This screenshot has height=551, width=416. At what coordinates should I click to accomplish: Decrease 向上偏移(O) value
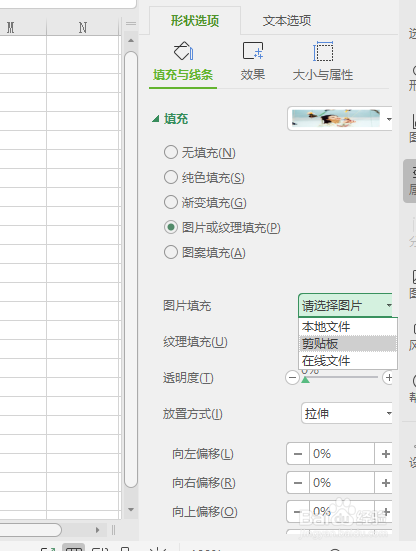[298, 512]
